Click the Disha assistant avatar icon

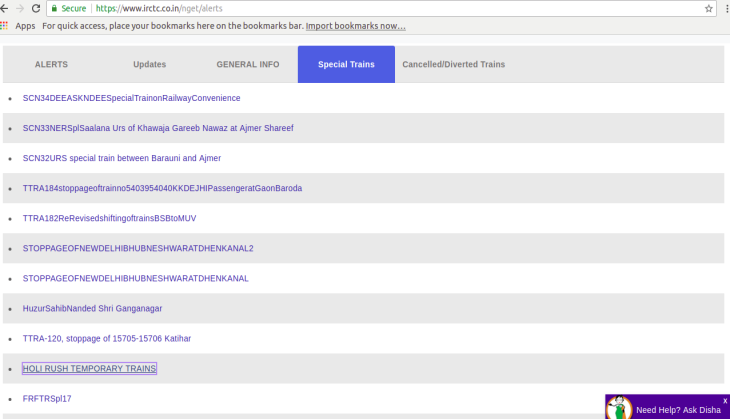pyautogui.click(x=619, y=407)
